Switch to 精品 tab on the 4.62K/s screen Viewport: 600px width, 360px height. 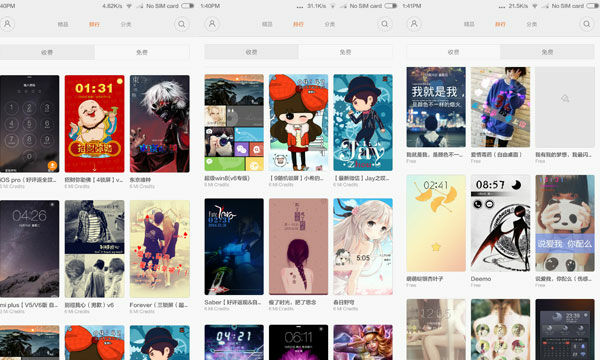(63, 24)
